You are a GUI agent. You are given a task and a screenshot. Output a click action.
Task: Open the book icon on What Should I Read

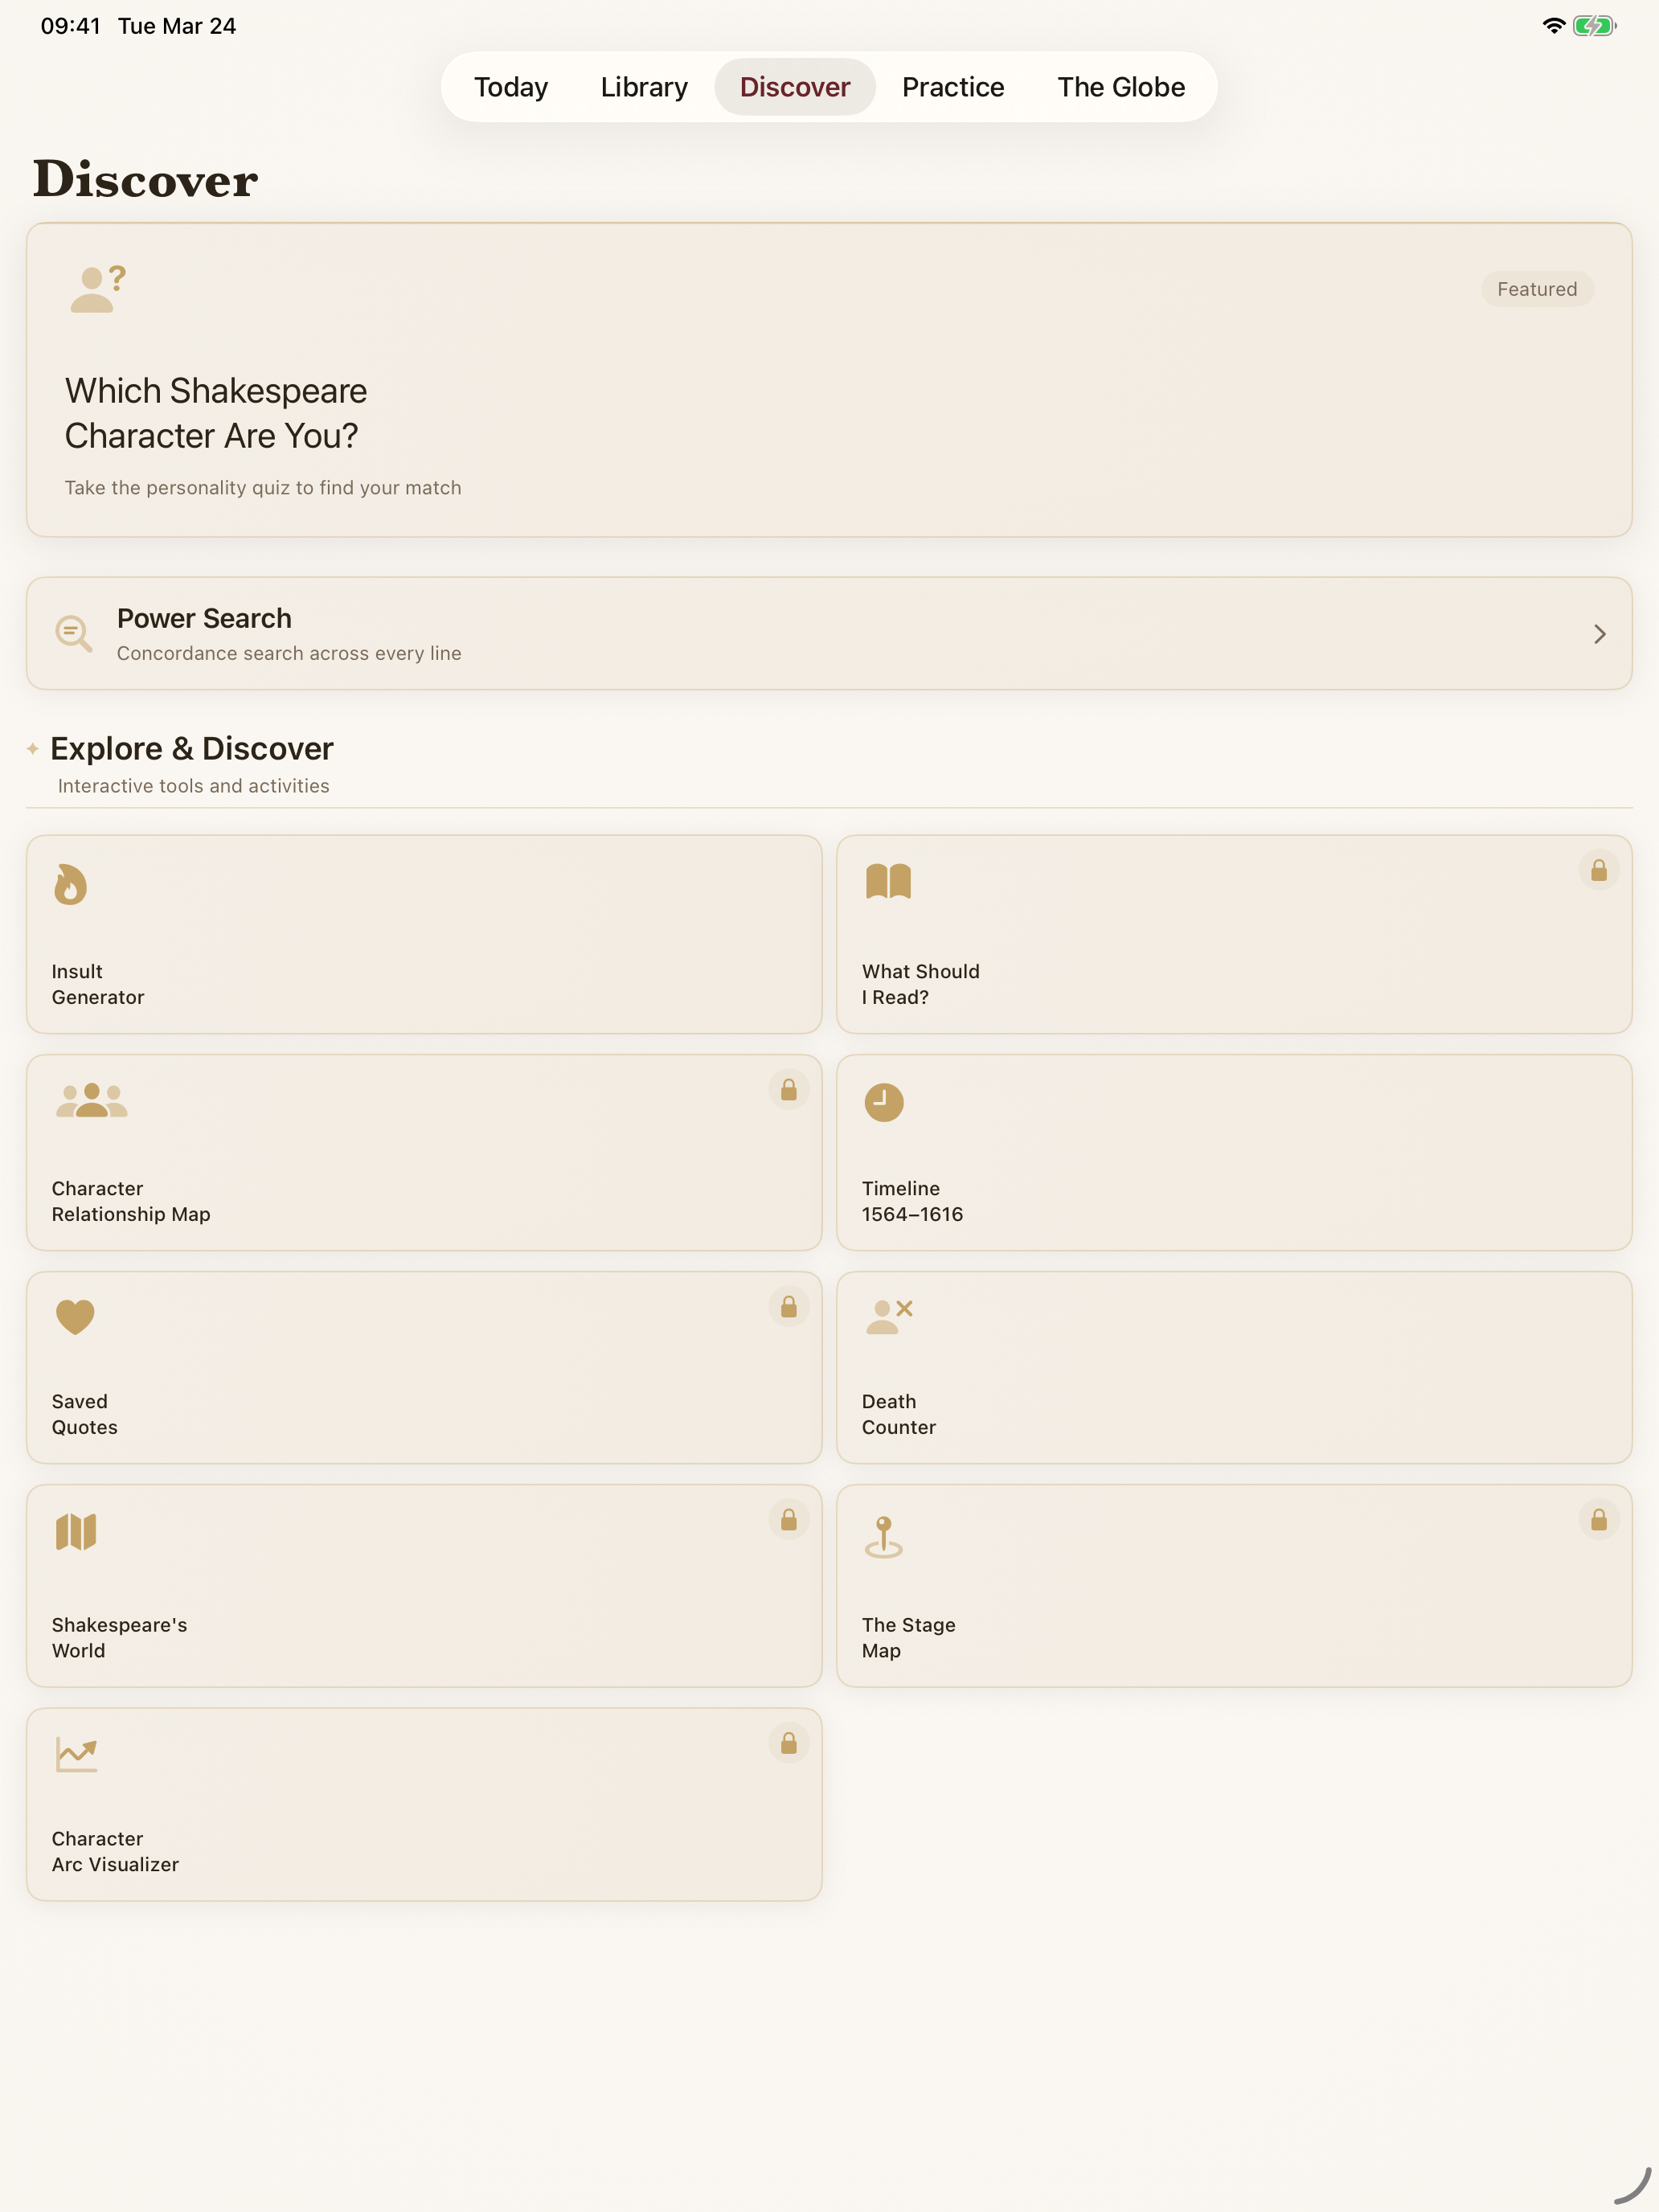888,881
